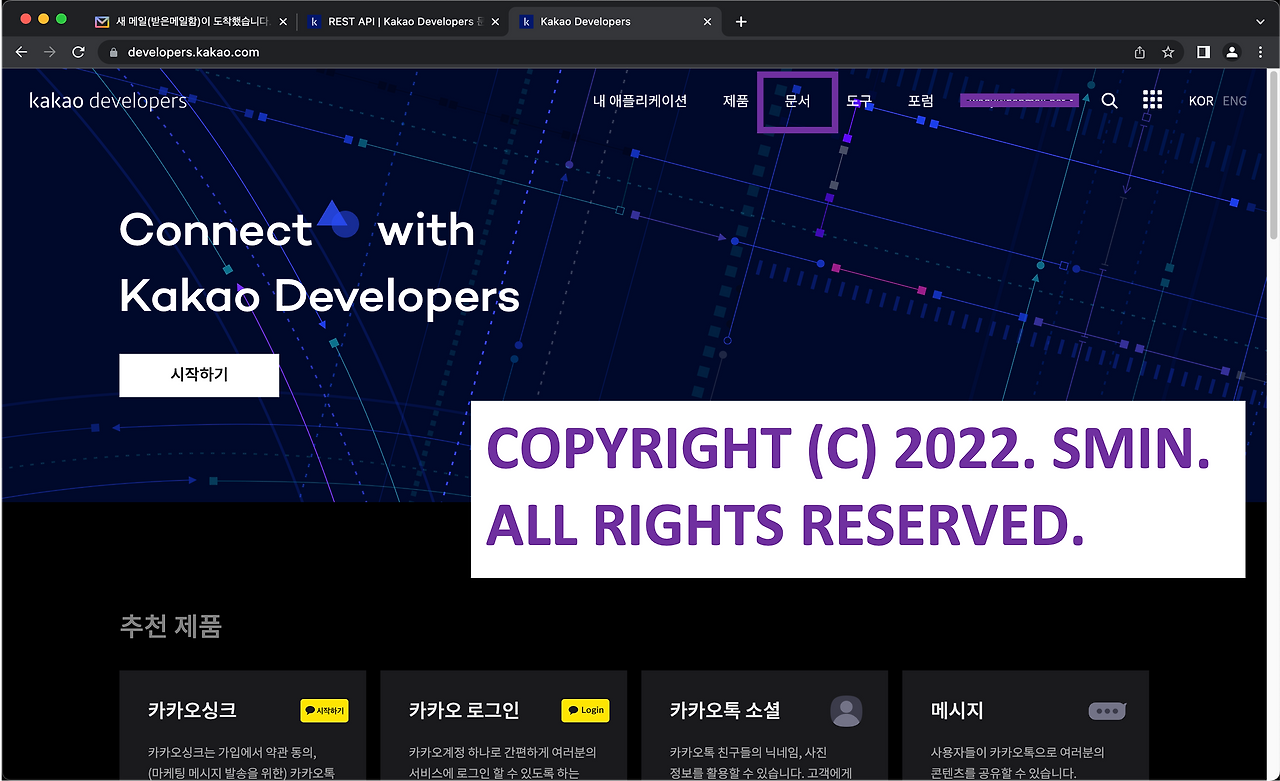Click the 메시지 speech bubble icon

[1107, 710]
